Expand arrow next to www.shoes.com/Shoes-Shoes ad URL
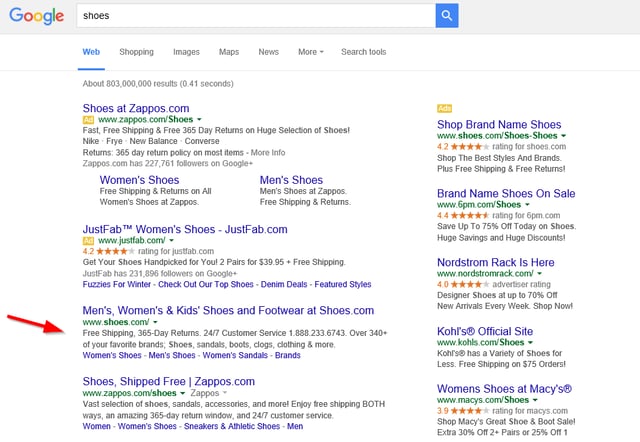 click(564, 136)
